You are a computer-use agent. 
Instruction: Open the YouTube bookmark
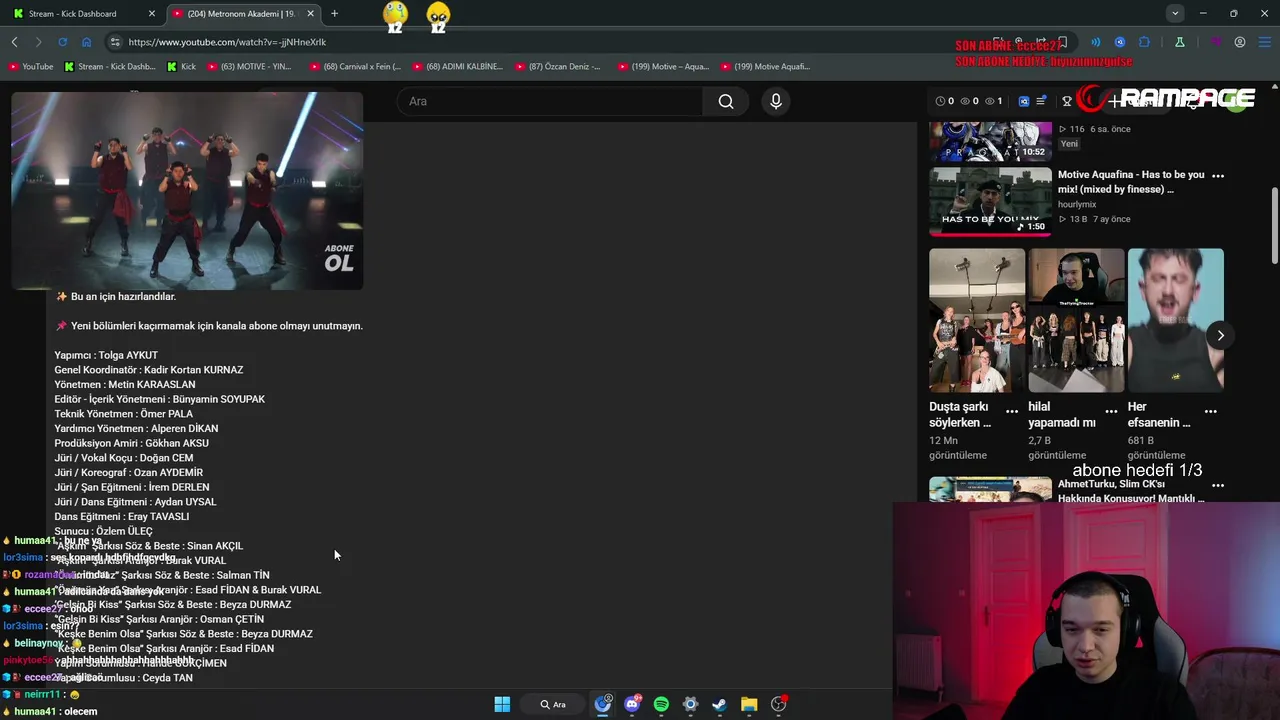[30, 66]
